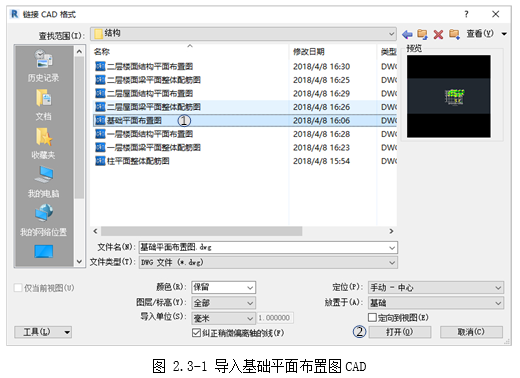Click the blue desktop icon in sidebar
The height and width of the screenshot is (378, 520).
(44, 252)
